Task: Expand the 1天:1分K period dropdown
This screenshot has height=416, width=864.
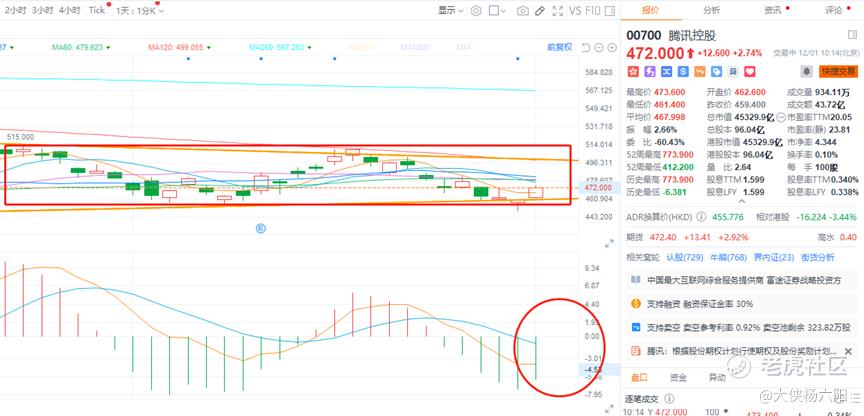Action: point(140,10)
